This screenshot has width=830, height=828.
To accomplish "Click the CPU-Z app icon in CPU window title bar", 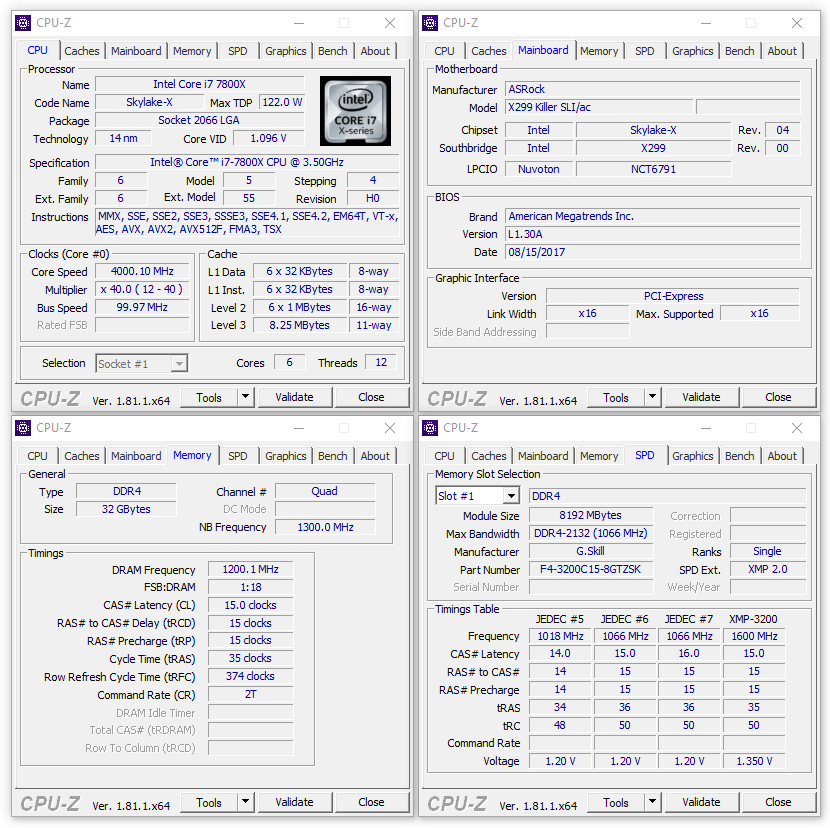I will coord(23,23).
